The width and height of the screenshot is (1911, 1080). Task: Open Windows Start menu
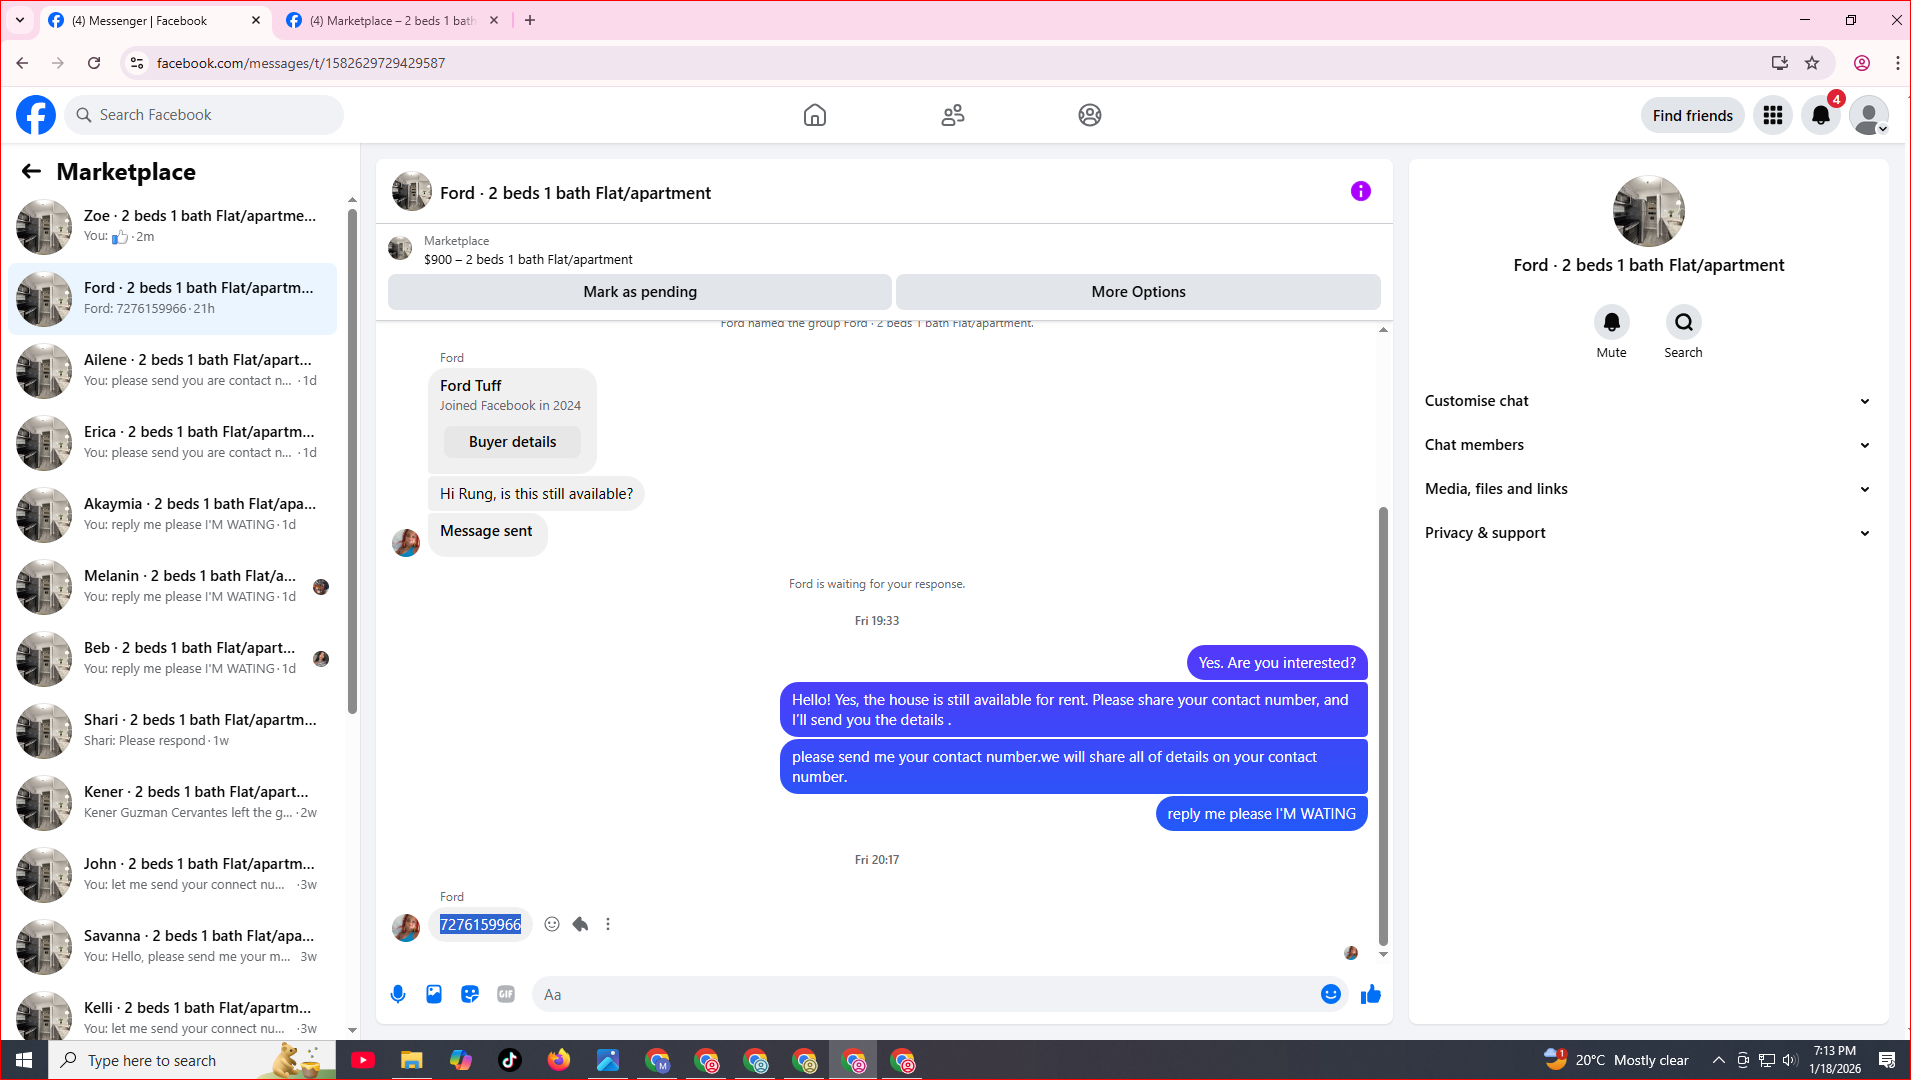tap(24, 1060)
